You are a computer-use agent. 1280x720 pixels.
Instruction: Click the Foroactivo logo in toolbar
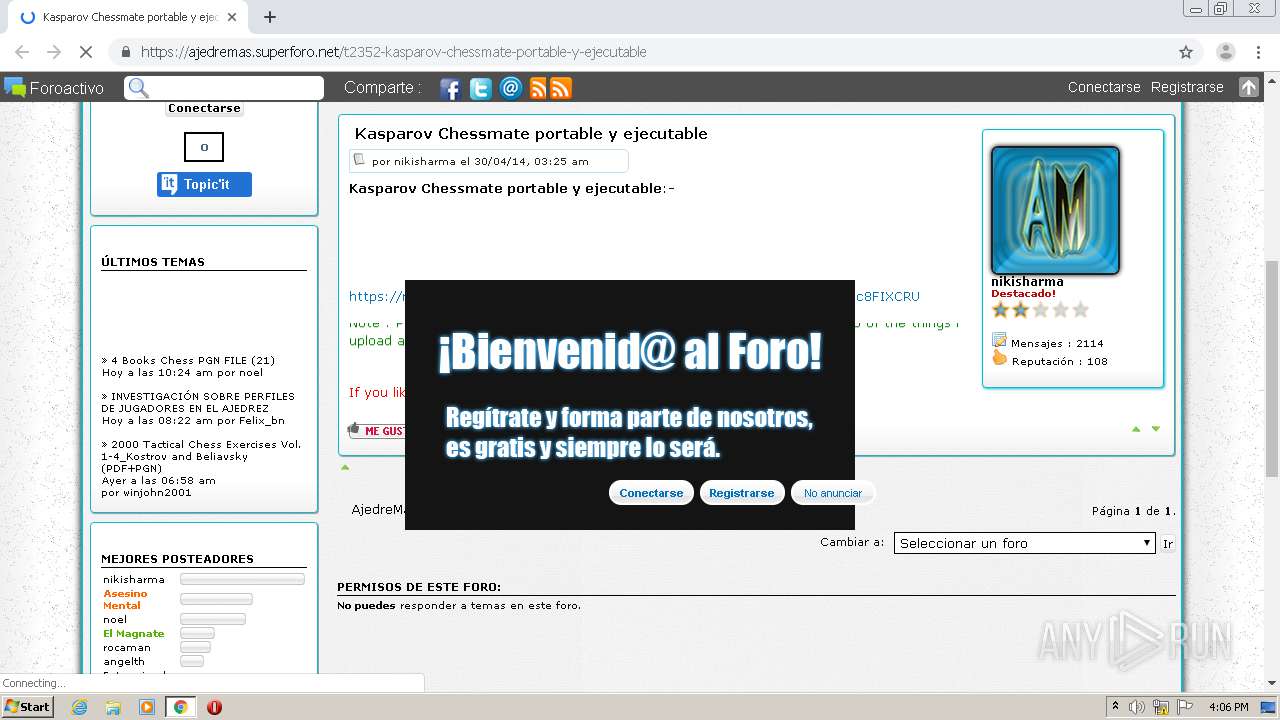tap(54, 88)
